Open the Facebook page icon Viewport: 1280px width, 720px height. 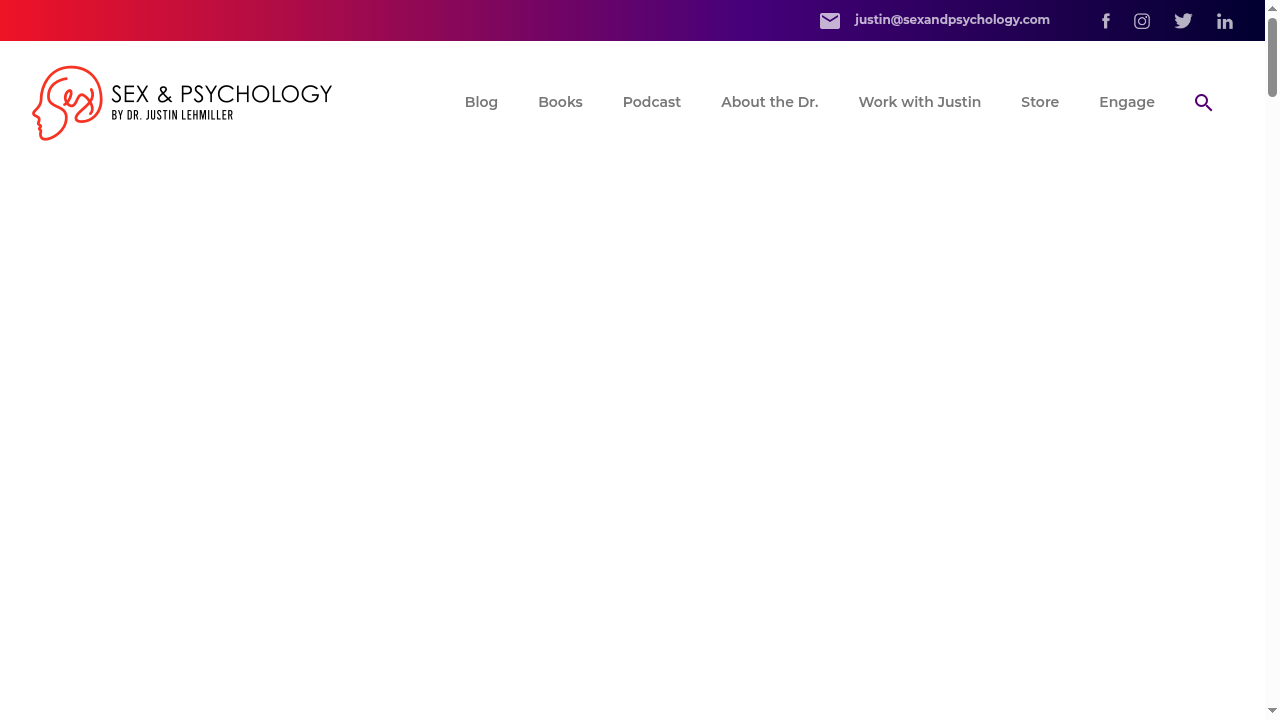pyautogui.click(x=1106, y=20)
